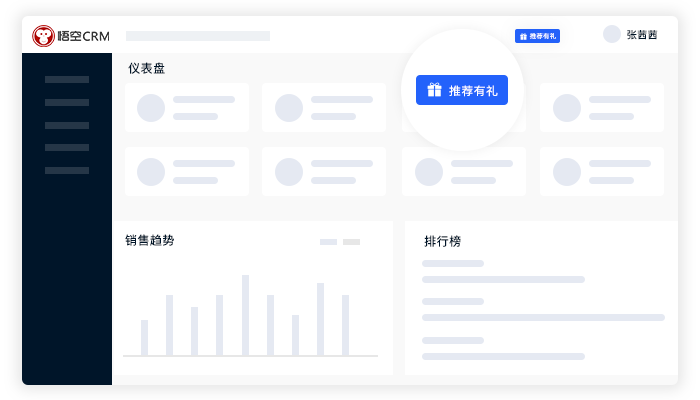Open the 张茜茜 user name menu
700x400 pixels.
pos(642,35)
